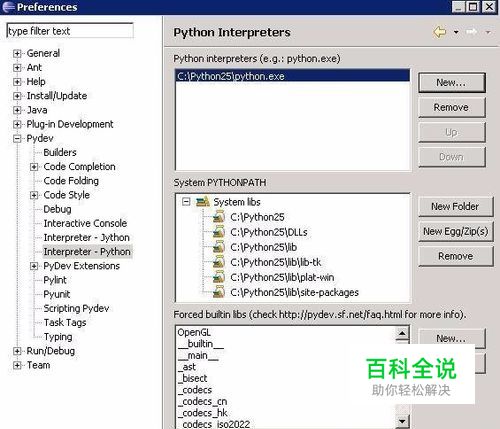Expand the Team preferences node

tap(17, 365)
